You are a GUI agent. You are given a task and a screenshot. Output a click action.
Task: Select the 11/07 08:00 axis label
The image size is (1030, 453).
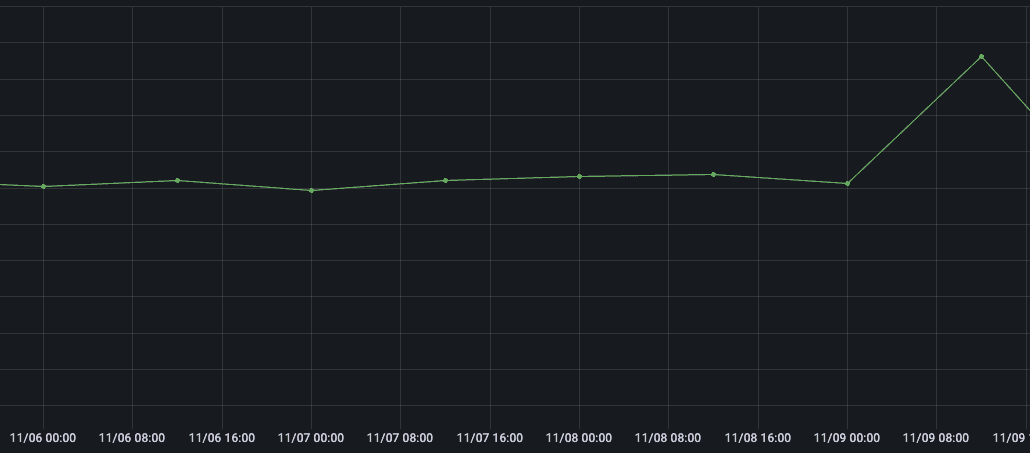click(x=400, y=438)
